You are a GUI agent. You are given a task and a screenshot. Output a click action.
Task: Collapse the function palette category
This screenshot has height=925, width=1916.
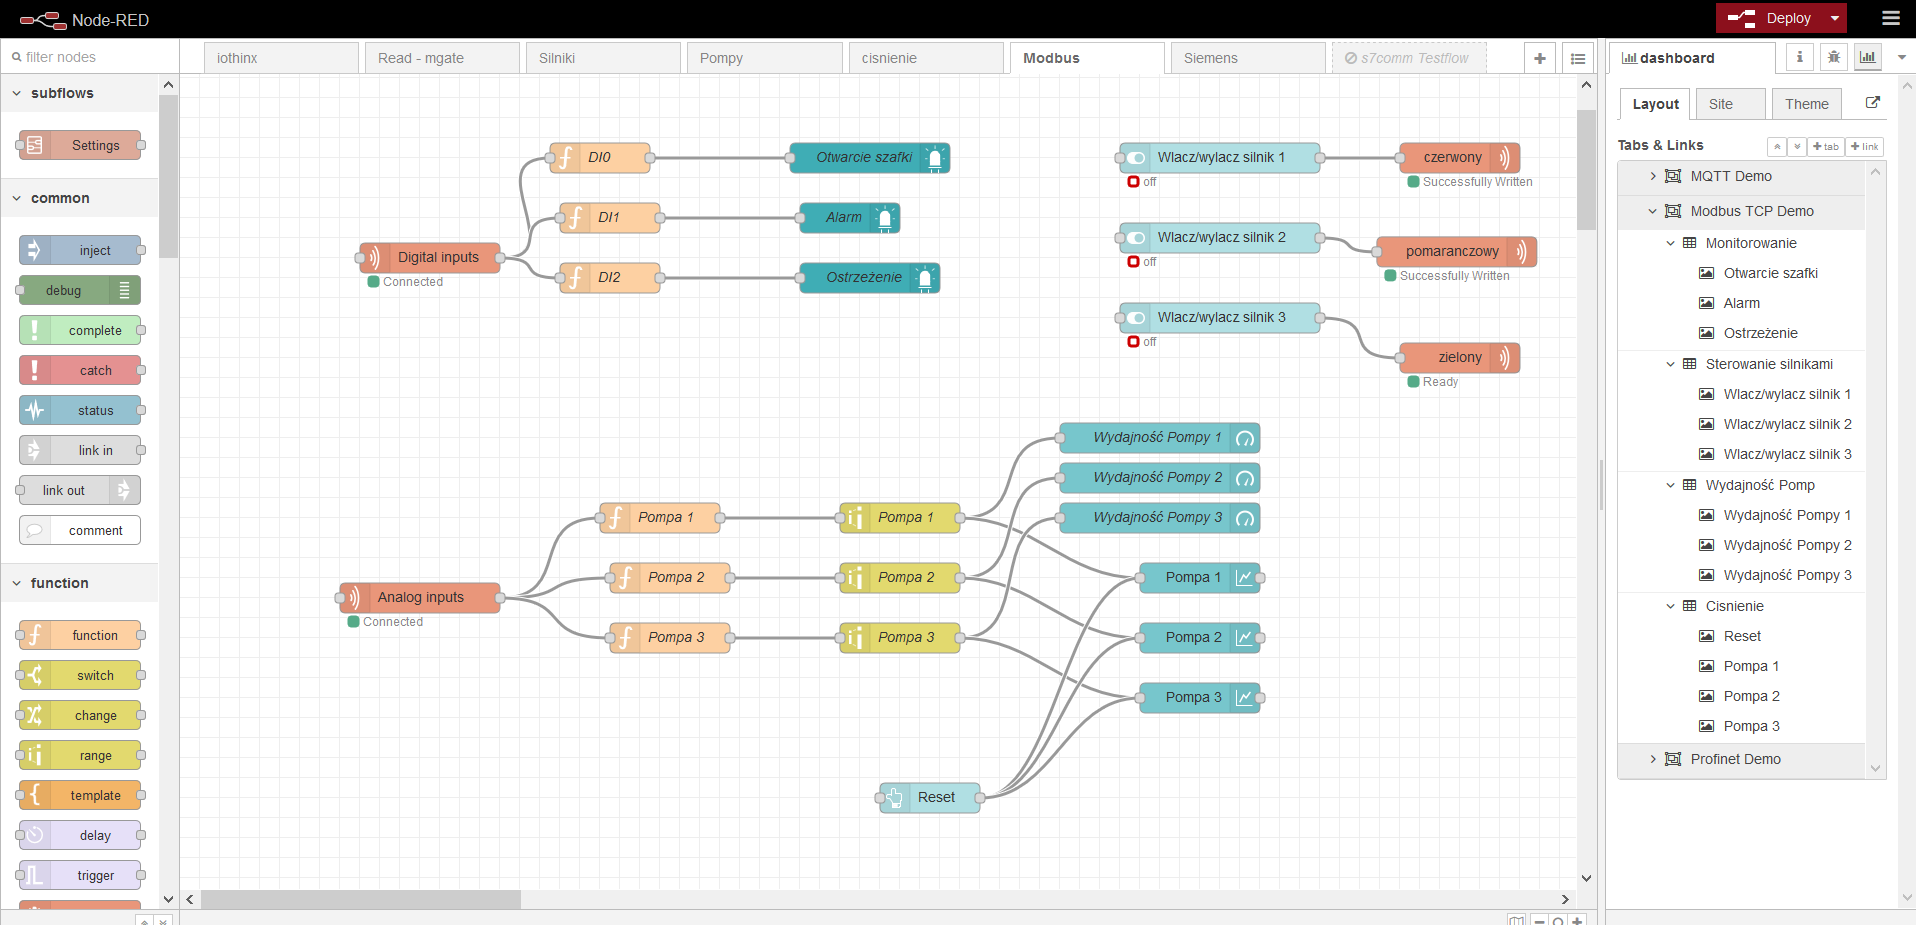point(79,583)
